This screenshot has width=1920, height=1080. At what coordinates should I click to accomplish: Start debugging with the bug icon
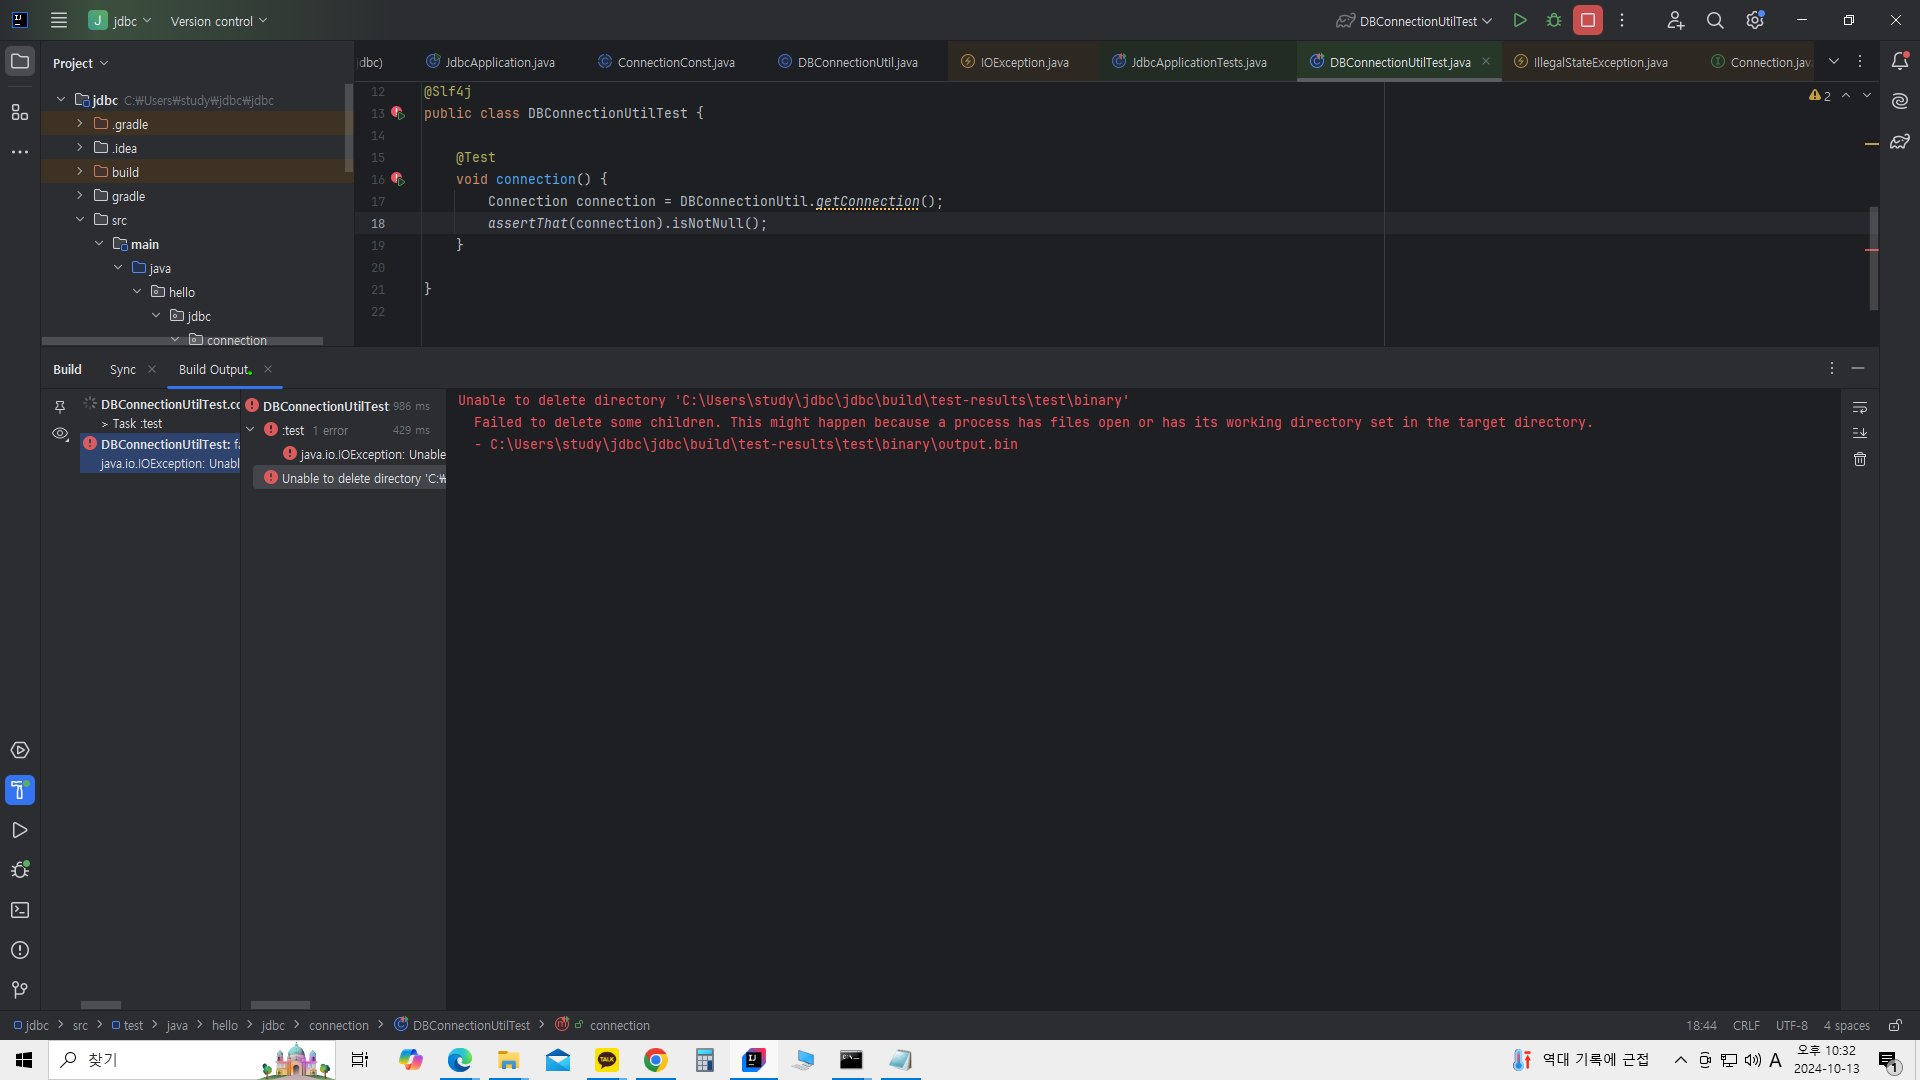1554,20
